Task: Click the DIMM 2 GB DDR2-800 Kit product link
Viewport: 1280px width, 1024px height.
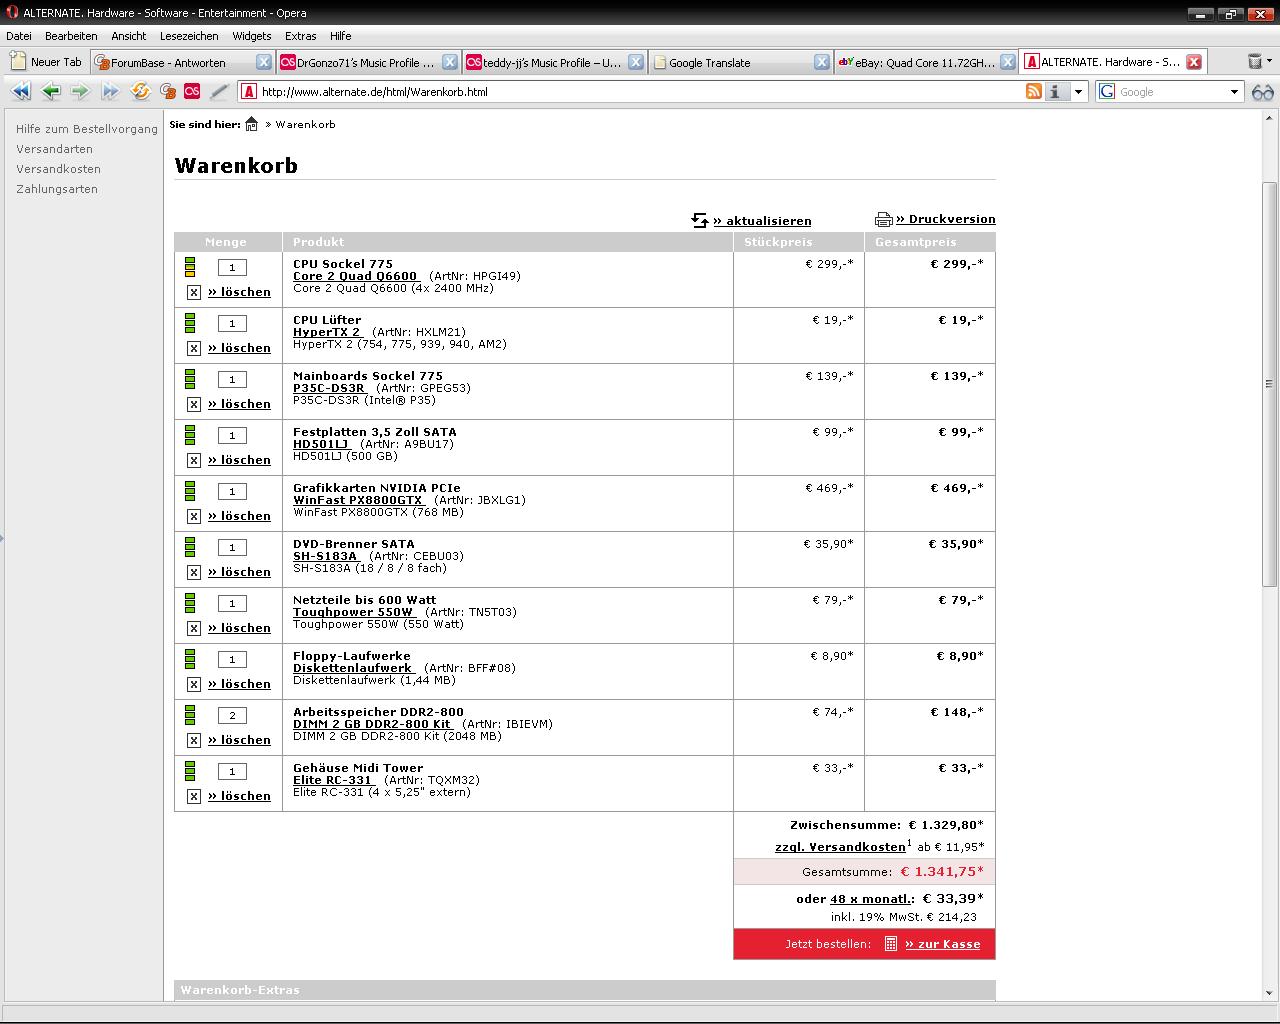Action: coord(372,724)
